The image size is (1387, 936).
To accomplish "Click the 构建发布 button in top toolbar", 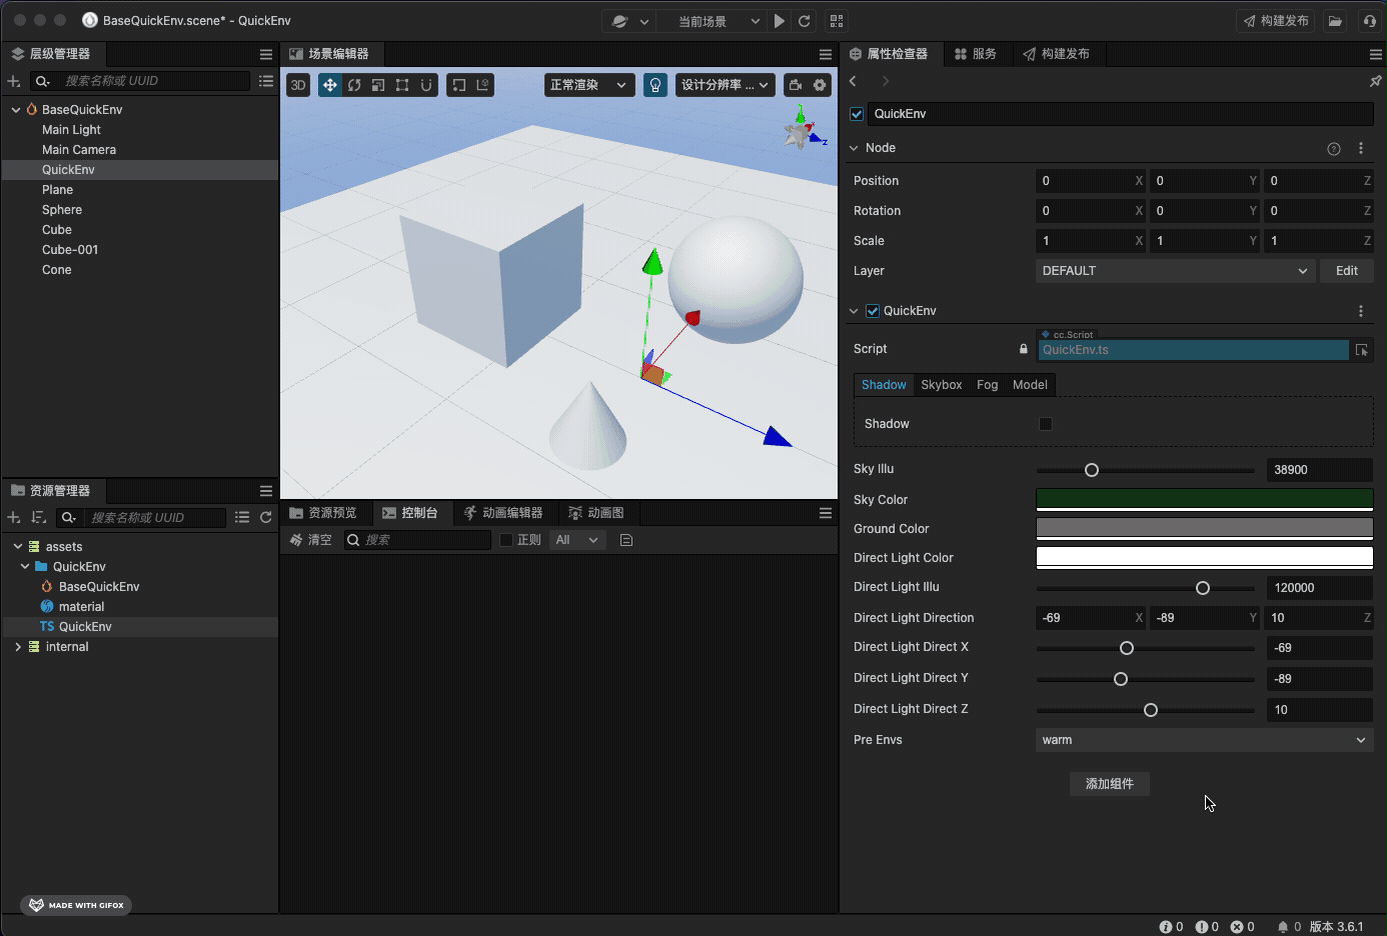I will (1276, 21).
